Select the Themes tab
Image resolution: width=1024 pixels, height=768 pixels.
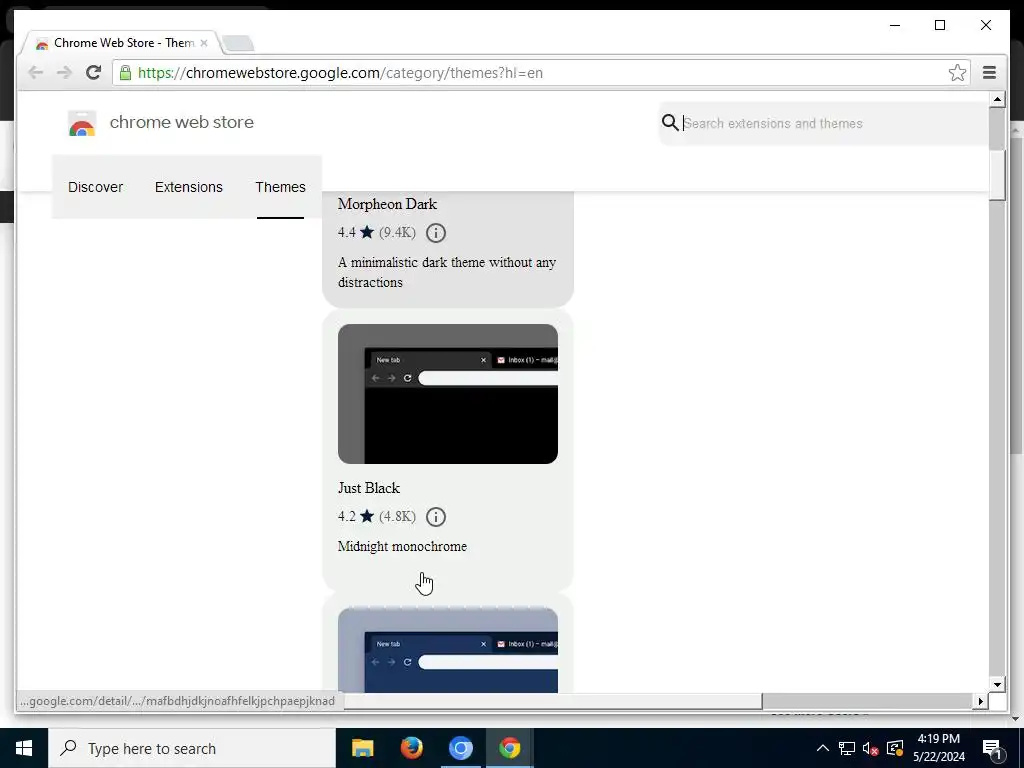pyautogui.click(x=280, y=187)
